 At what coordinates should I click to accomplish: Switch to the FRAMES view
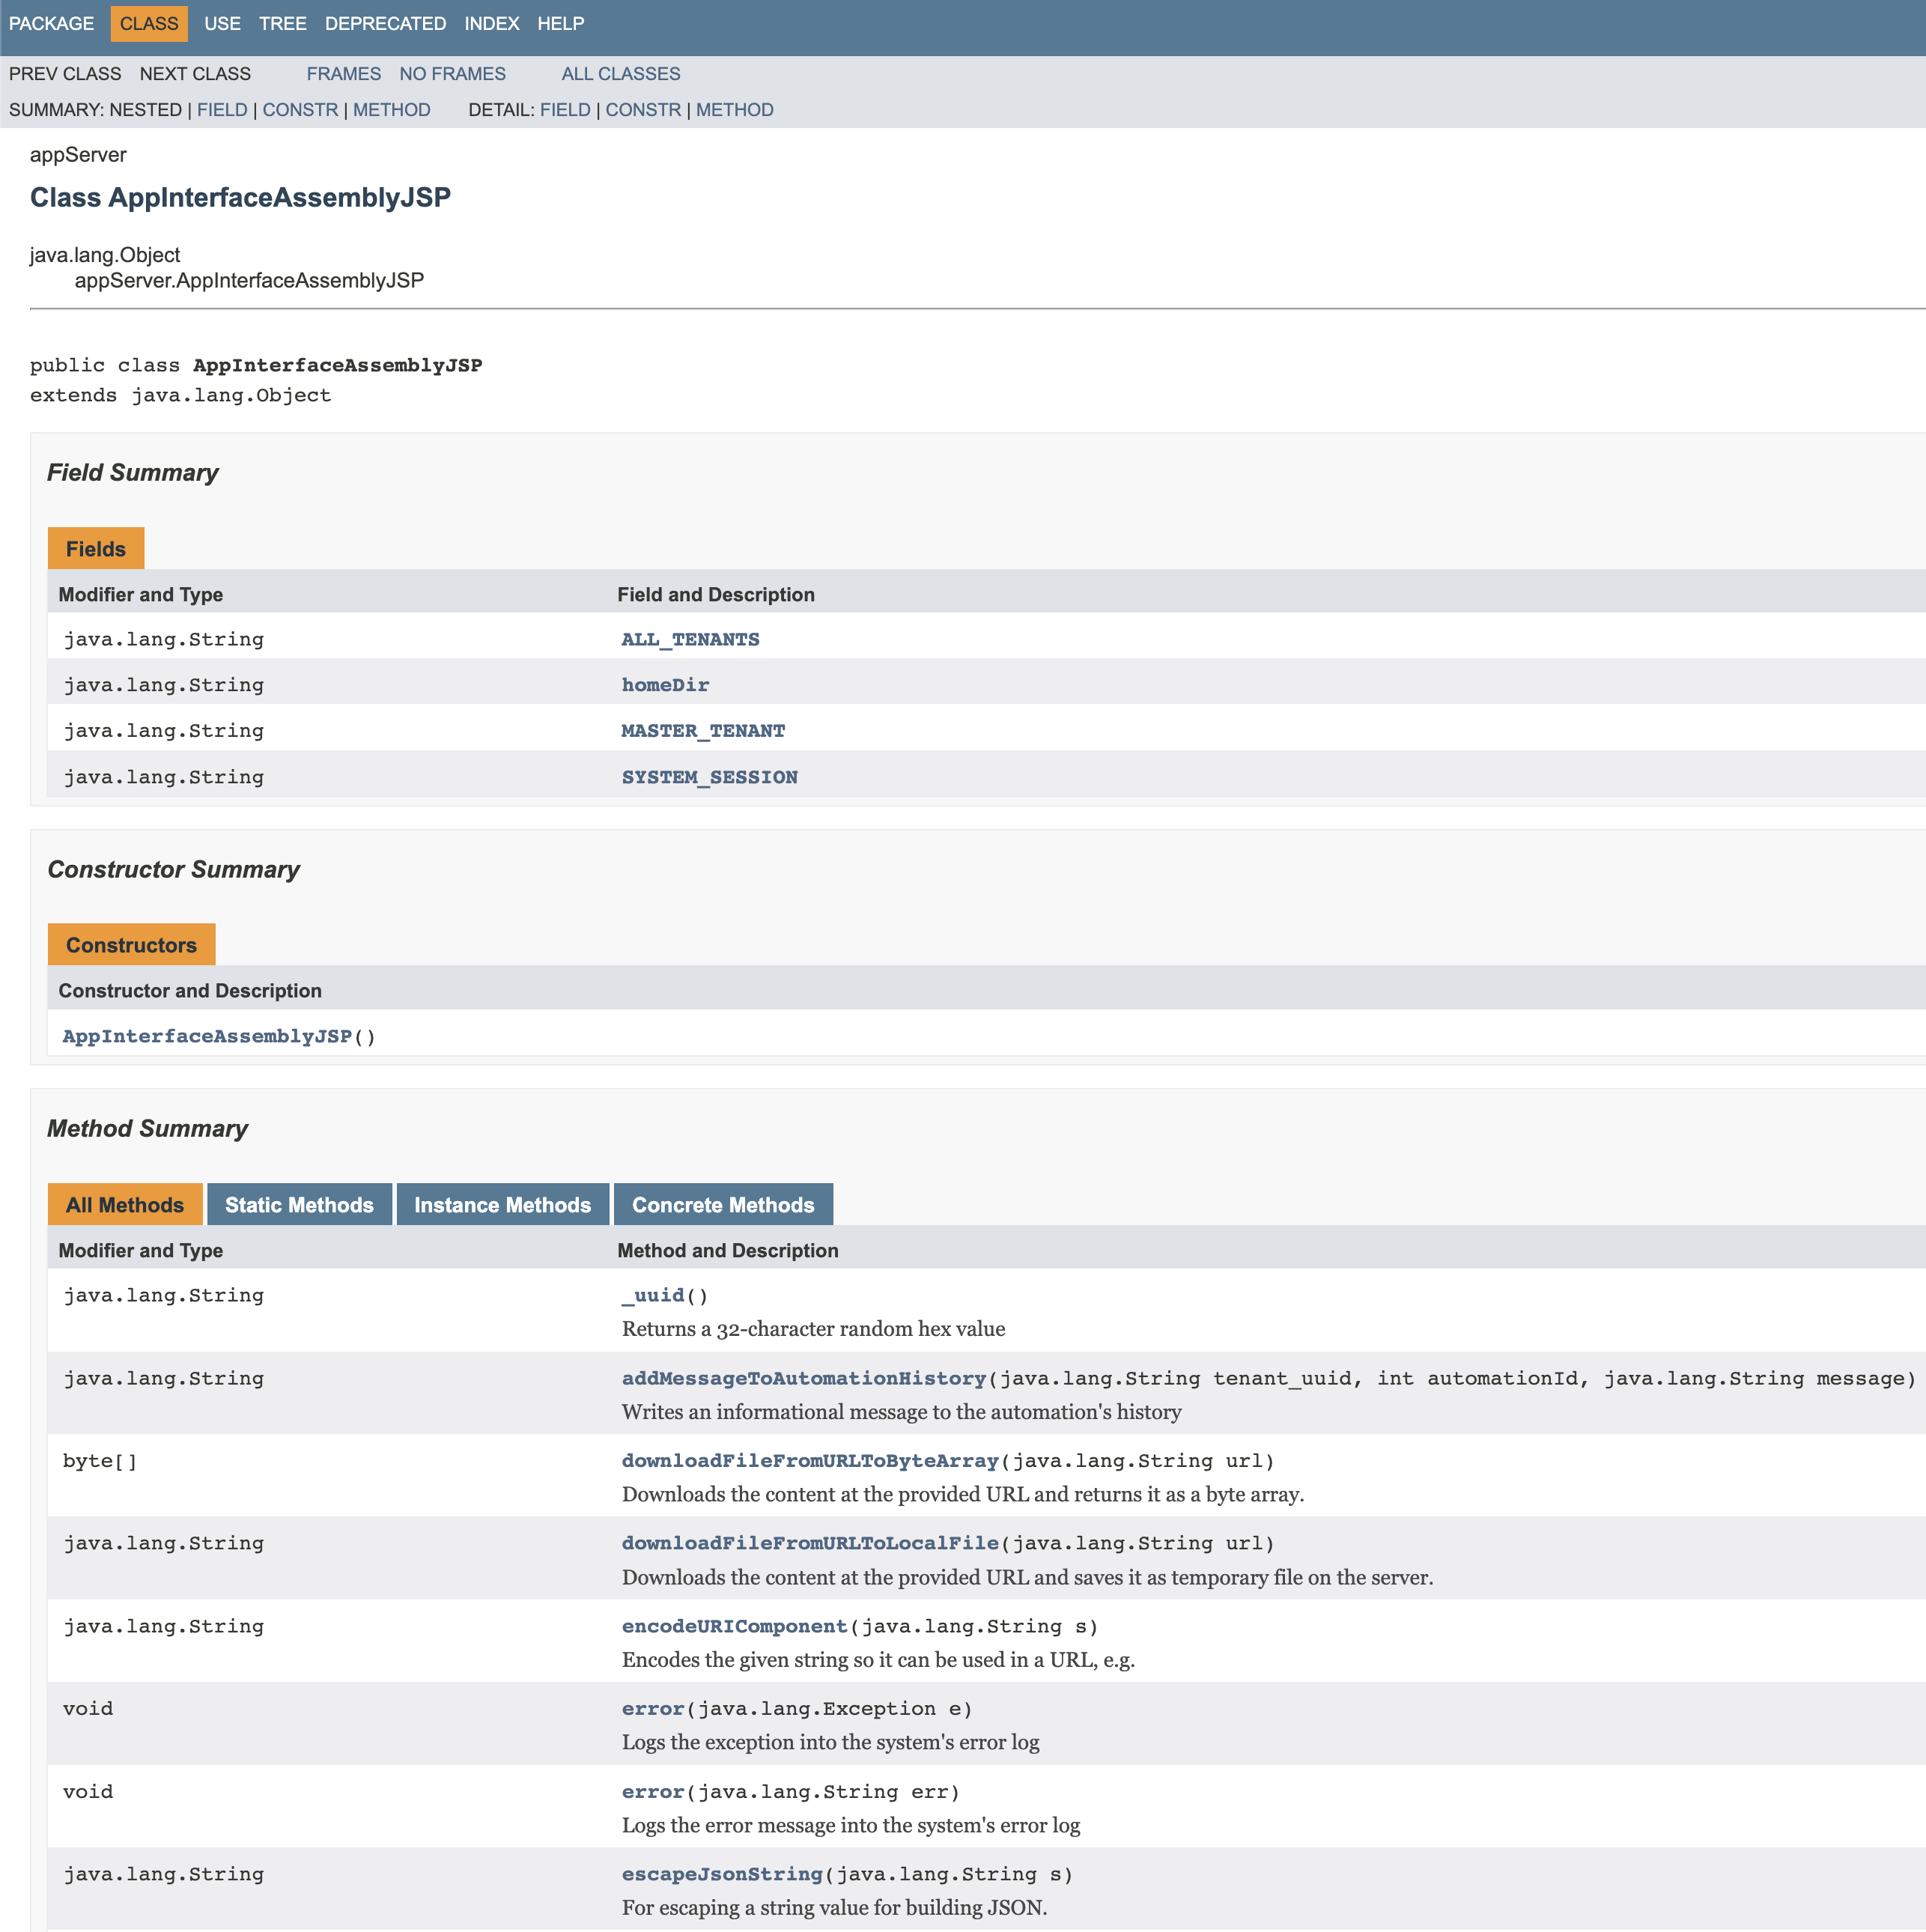click(343, 74)
